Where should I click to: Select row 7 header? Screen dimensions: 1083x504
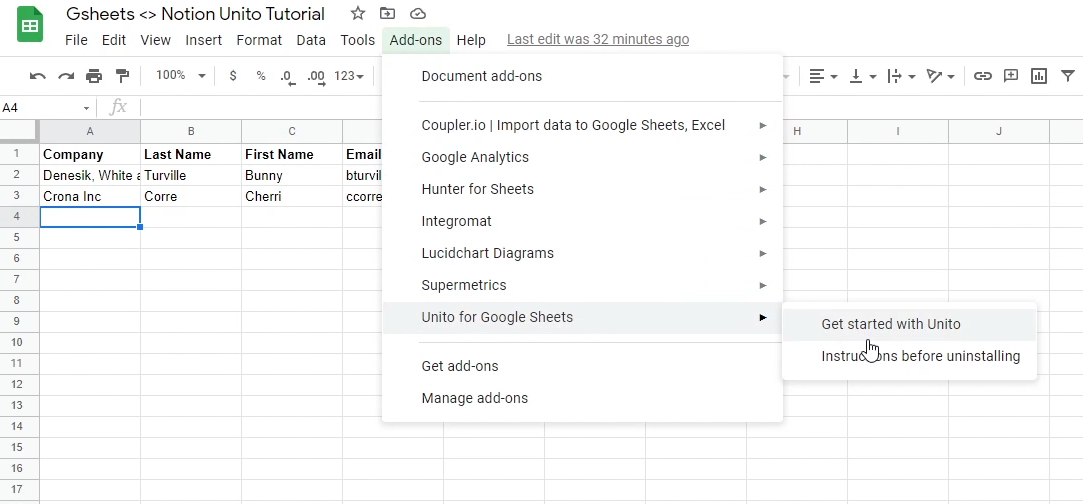pos(19,280)
